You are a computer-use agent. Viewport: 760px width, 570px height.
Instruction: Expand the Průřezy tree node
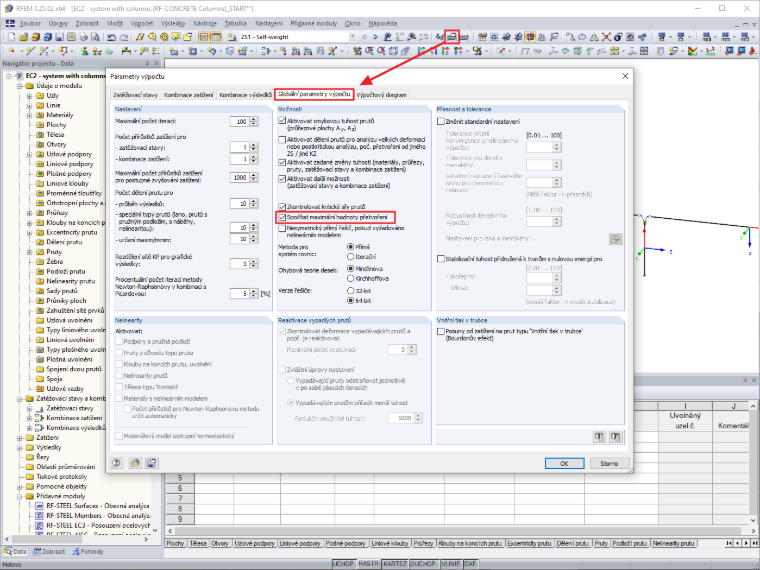(x=30, y=213)
